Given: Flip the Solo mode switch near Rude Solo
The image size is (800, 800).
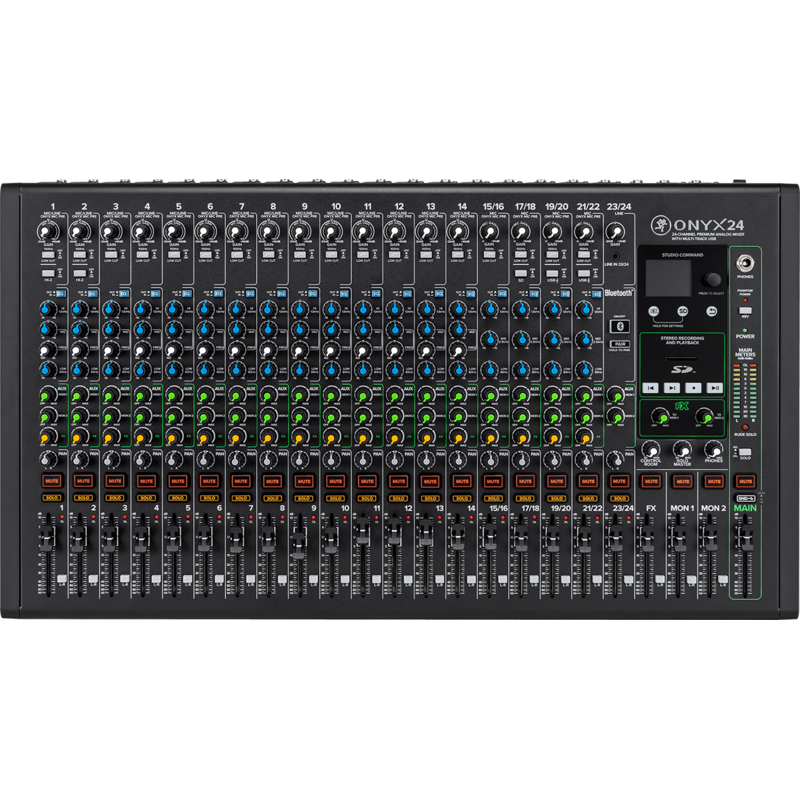Looking at the screenshot, I should pos(744,451).
